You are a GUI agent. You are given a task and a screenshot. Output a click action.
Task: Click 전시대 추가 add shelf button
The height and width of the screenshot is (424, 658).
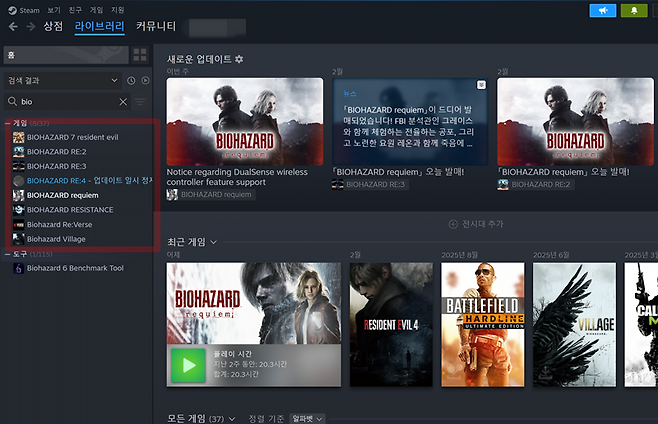(x=476, y=224)
